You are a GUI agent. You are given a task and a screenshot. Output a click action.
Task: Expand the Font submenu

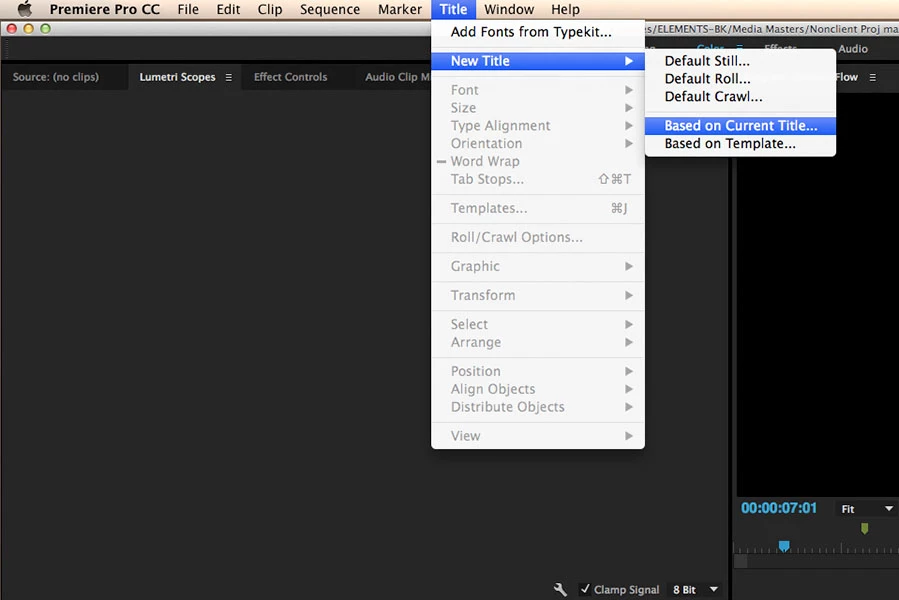(538, 90)
